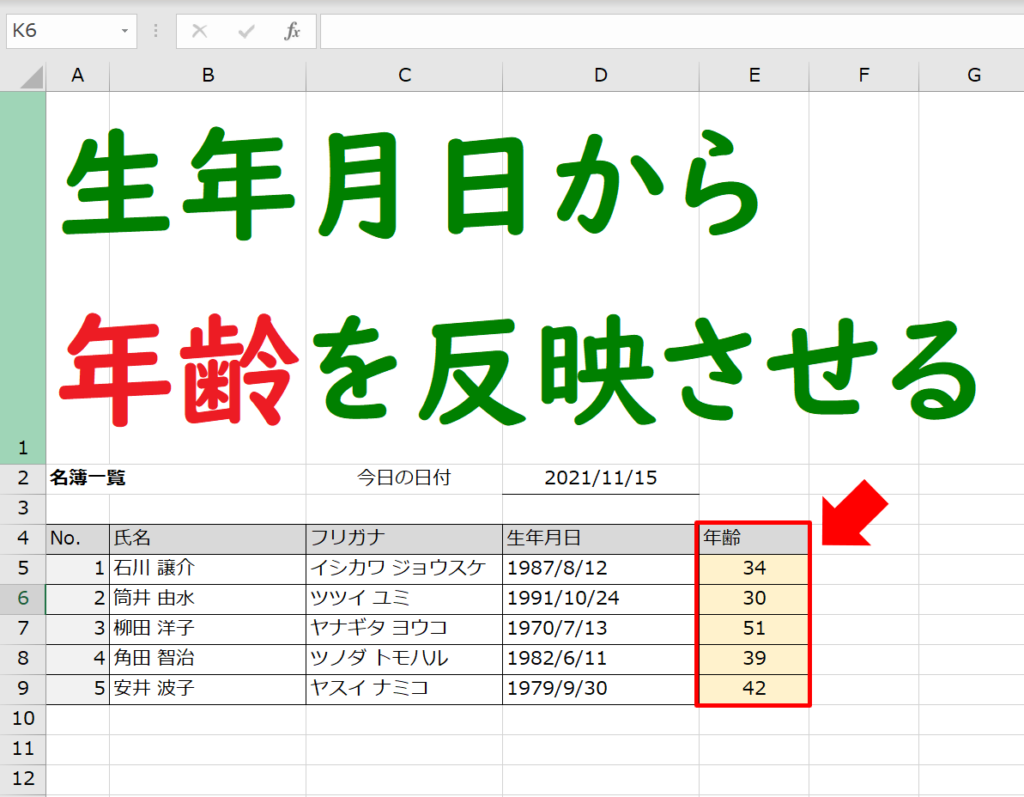Click the 年齢 header cell

(754, 538)
